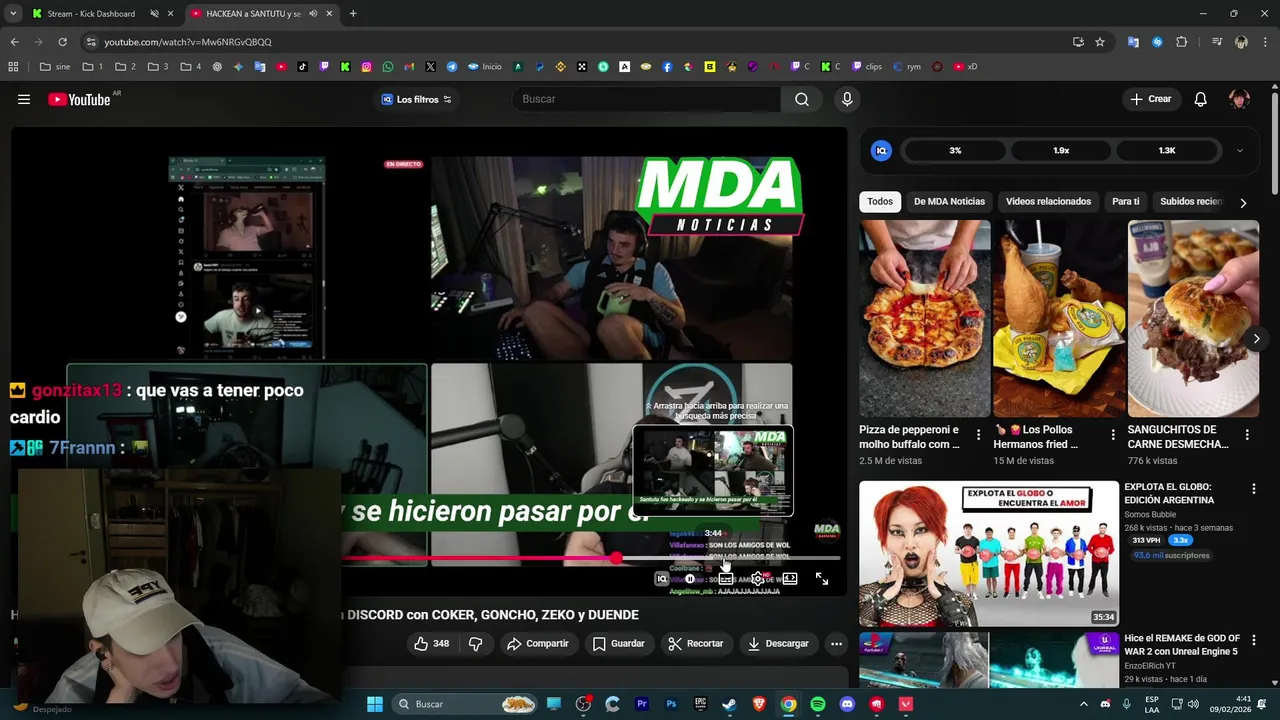The image size is (1280, 720).
Task: Click the Recortar button
Action: [x=695, y=644]
